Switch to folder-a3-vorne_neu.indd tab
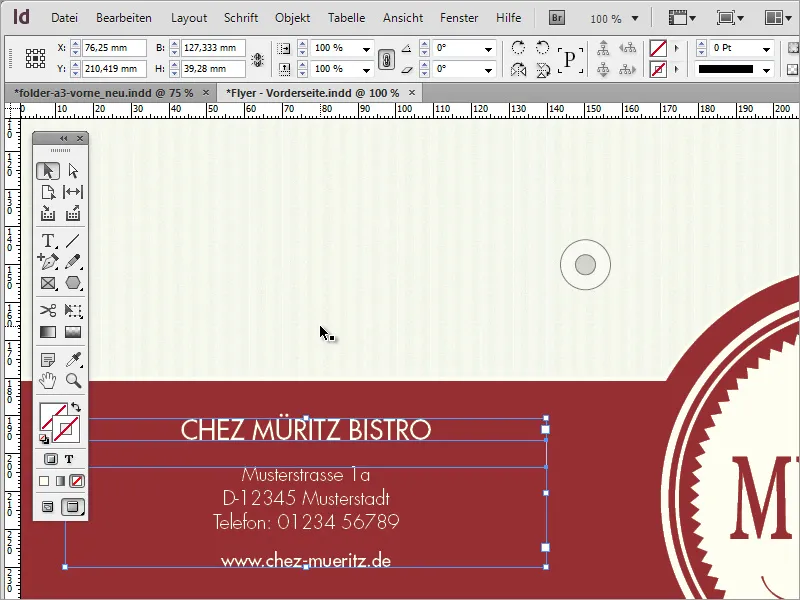800x600 pixels. pyautogui.click(x=104, y=93)
